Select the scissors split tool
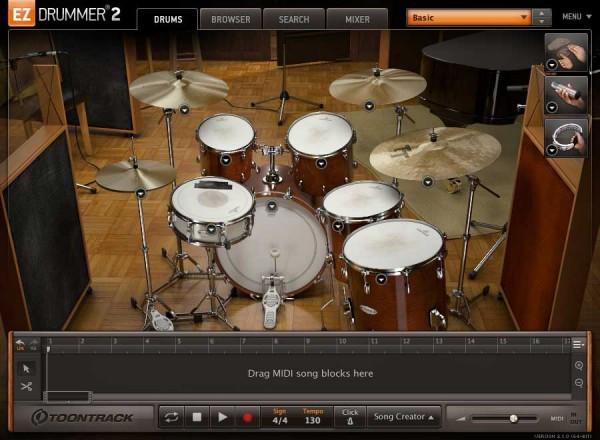This screenshot has height=440, width=600. 26,386
